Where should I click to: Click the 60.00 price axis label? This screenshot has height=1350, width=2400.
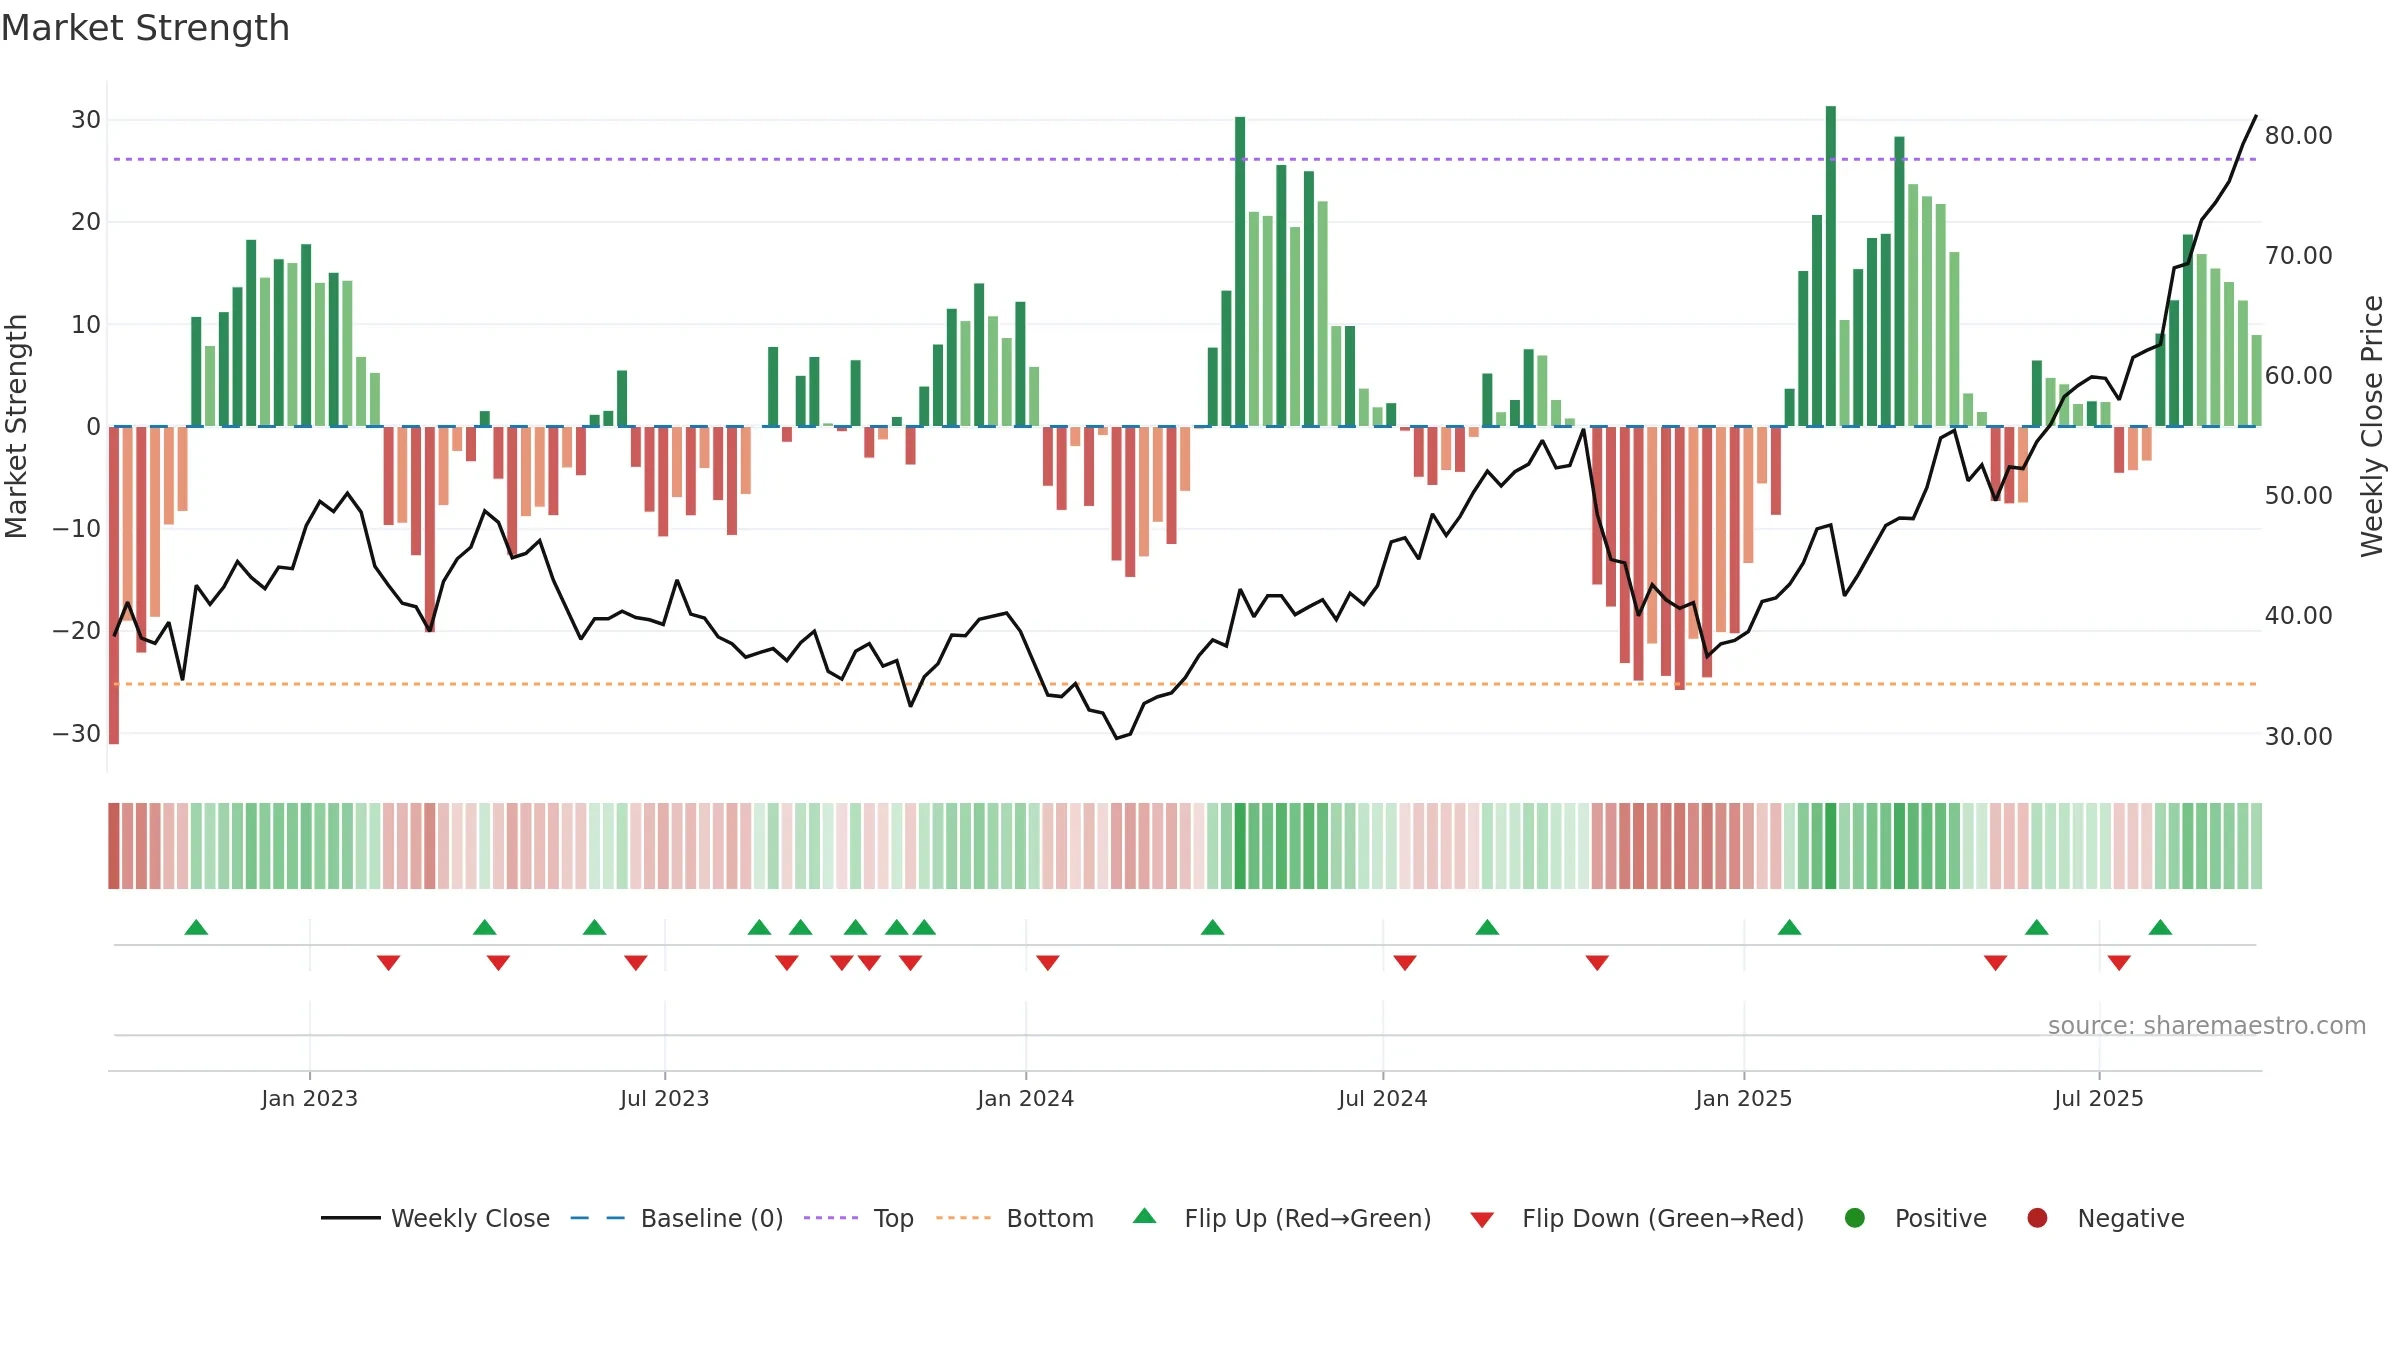(2298, 375)
